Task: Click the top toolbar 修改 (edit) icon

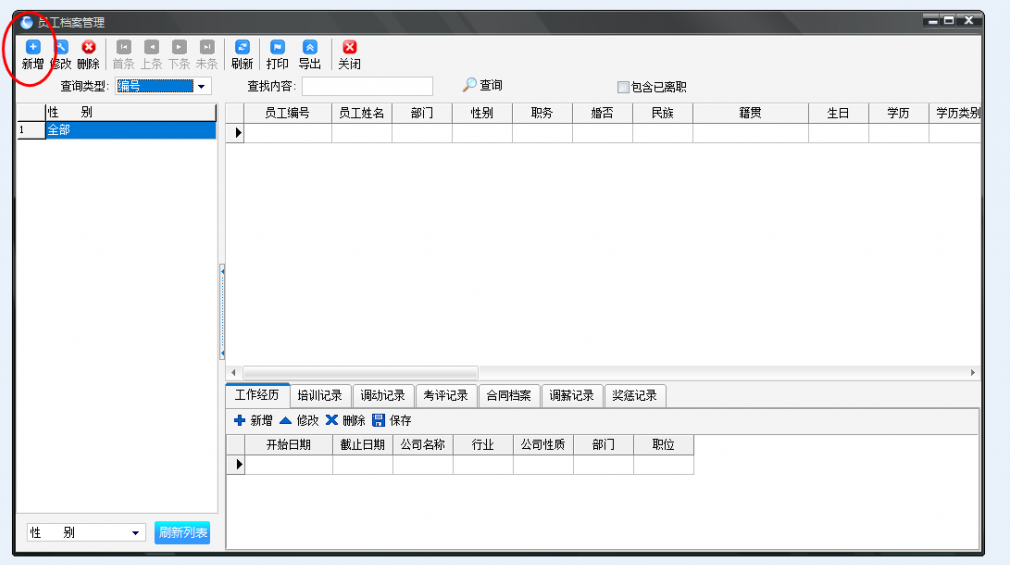Action: (61, 47)
